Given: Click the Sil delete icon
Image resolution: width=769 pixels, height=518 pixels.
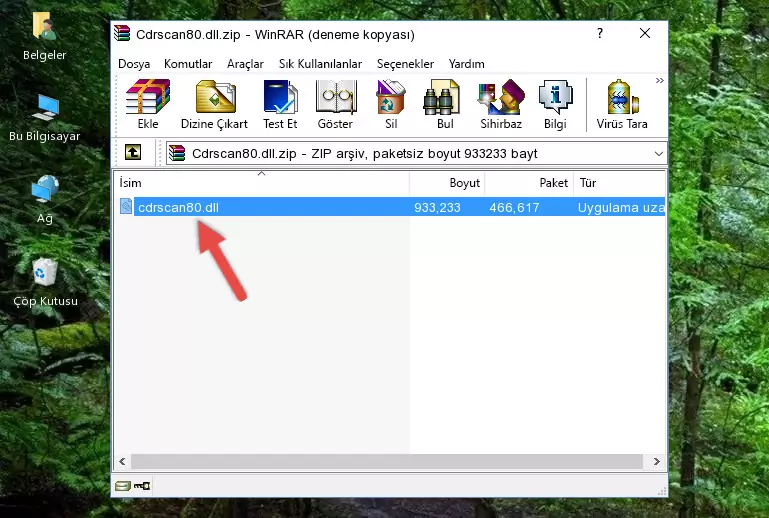Looking at the screenshot, I should point(391,104).
